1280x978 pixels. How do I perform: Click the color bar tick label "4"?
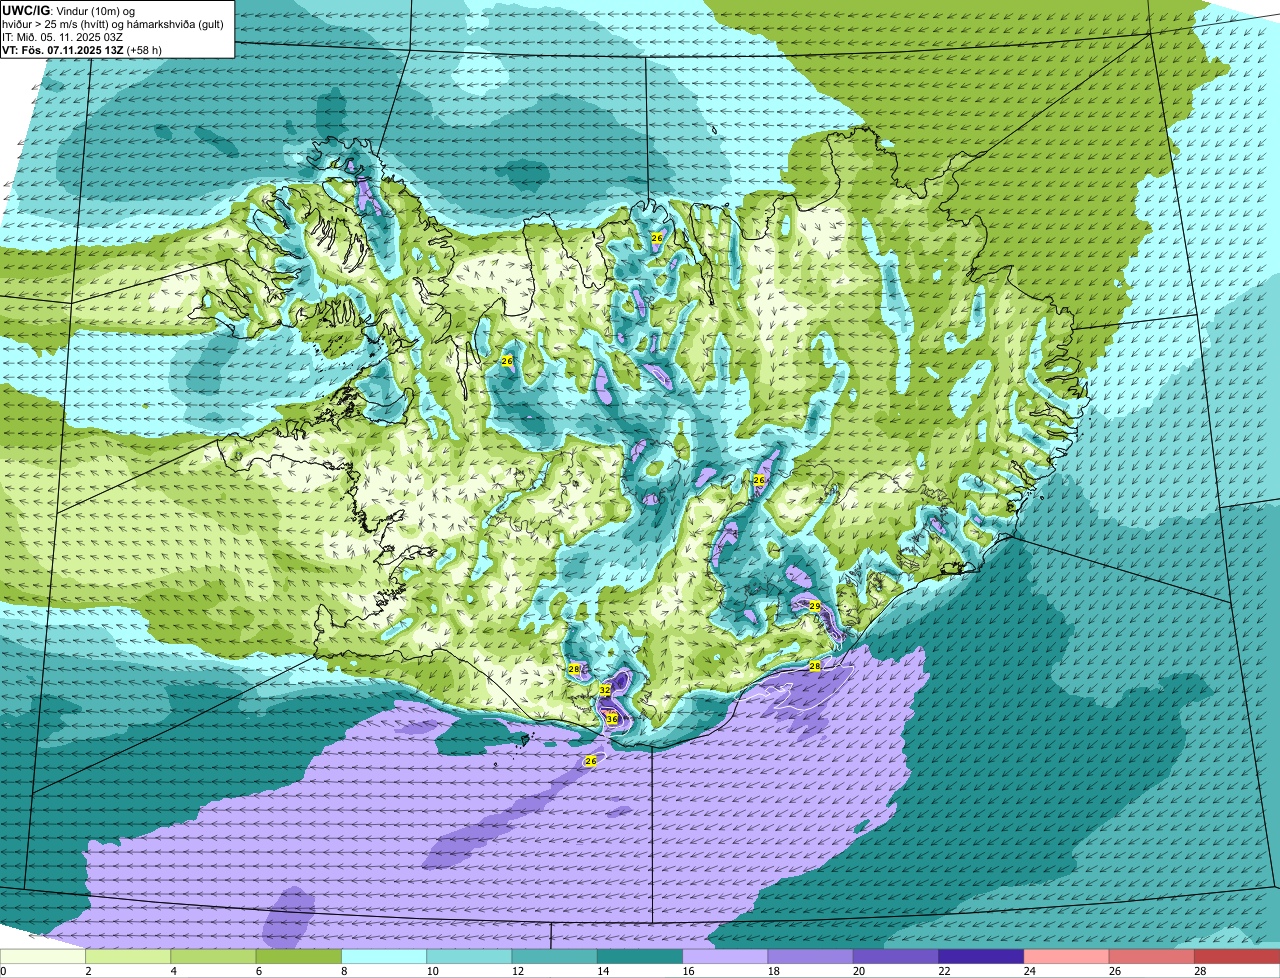173,971
